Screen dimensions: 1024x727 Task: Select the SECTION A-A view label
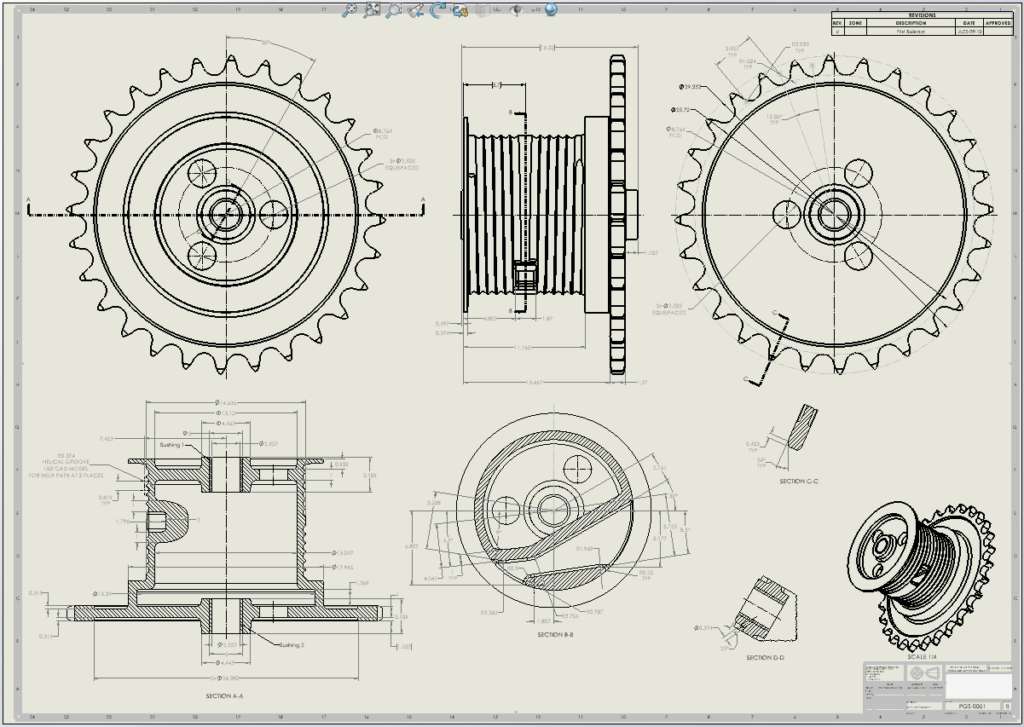(x=224, y=696)
